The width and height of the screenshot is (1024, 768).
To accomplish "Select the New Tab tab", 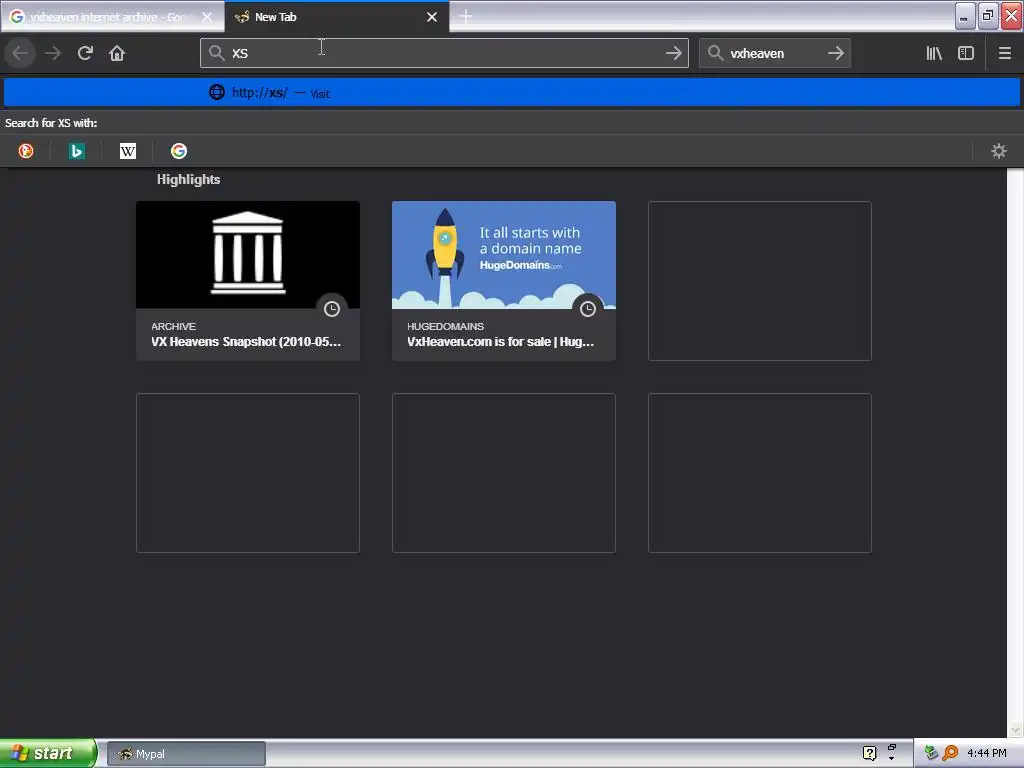I will 327,17.
